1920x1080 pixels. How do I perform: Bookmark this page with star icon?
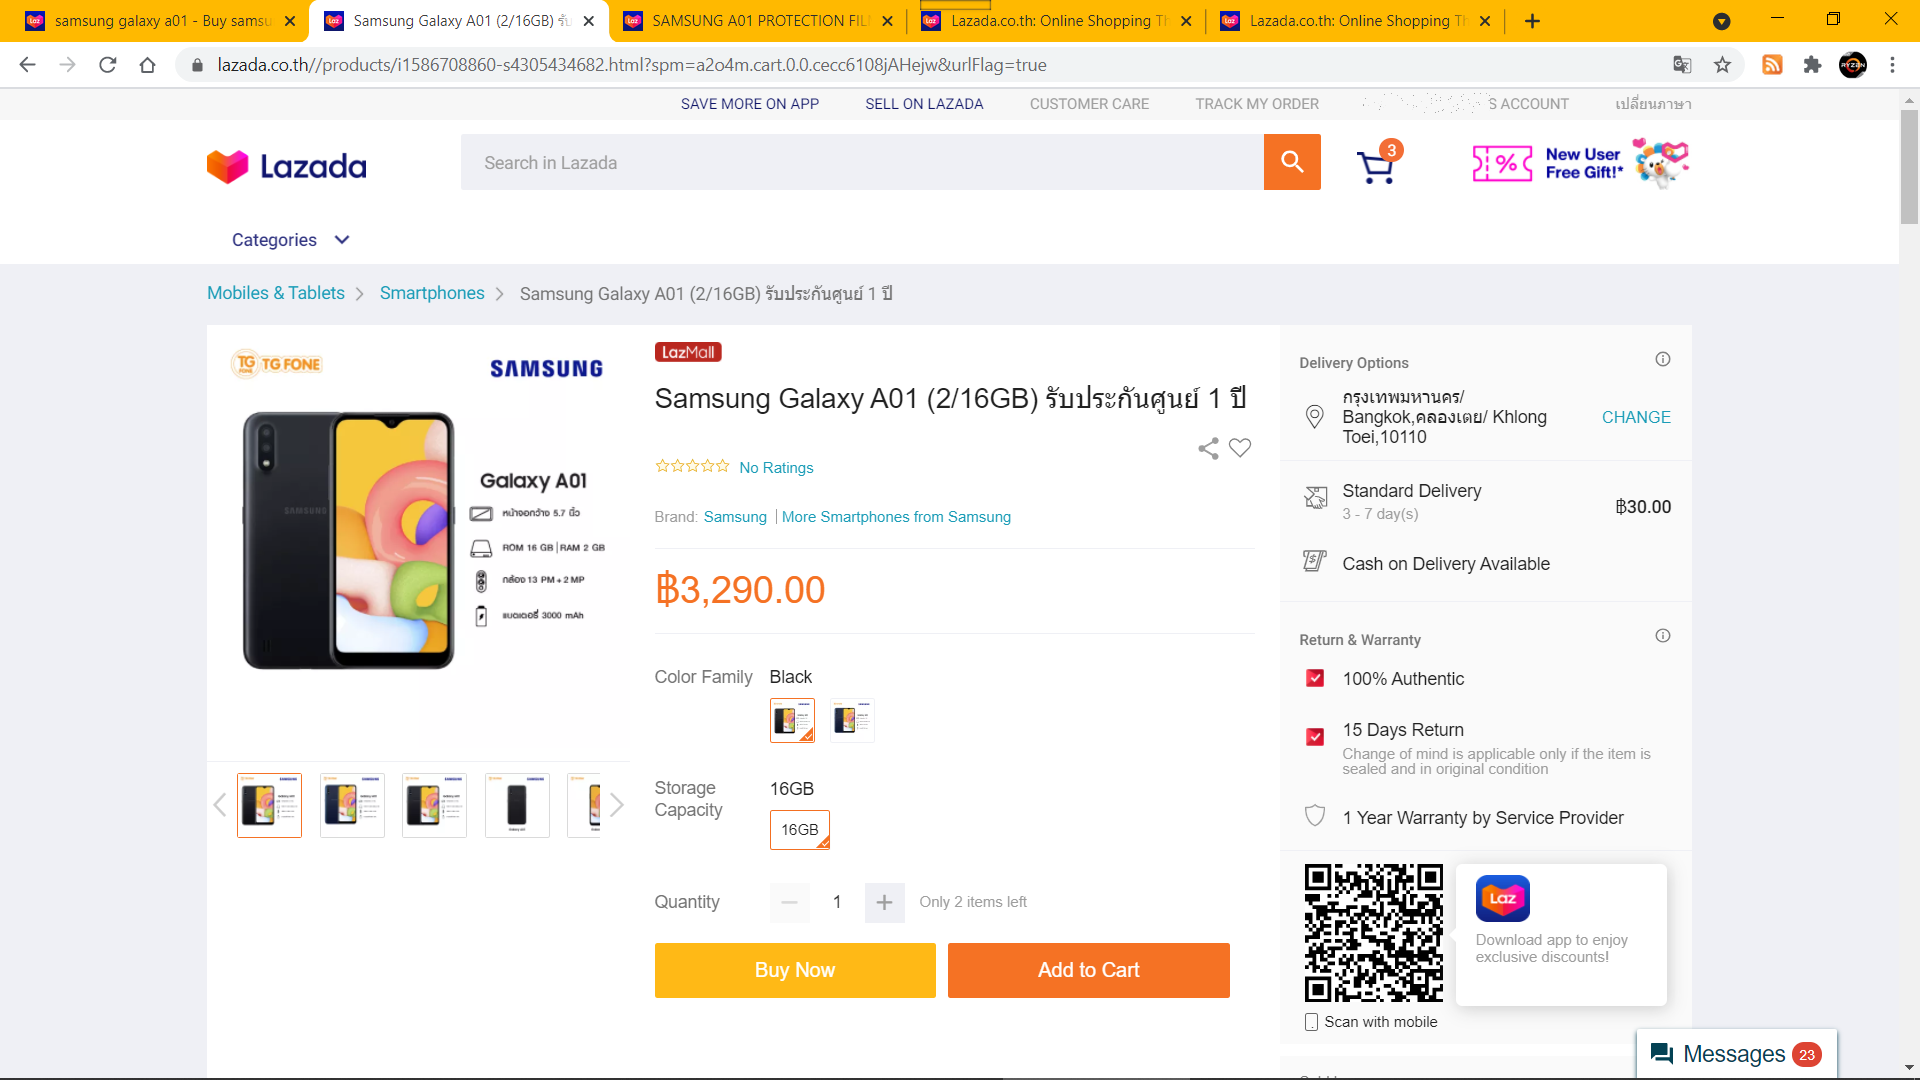coord(1722,65)
